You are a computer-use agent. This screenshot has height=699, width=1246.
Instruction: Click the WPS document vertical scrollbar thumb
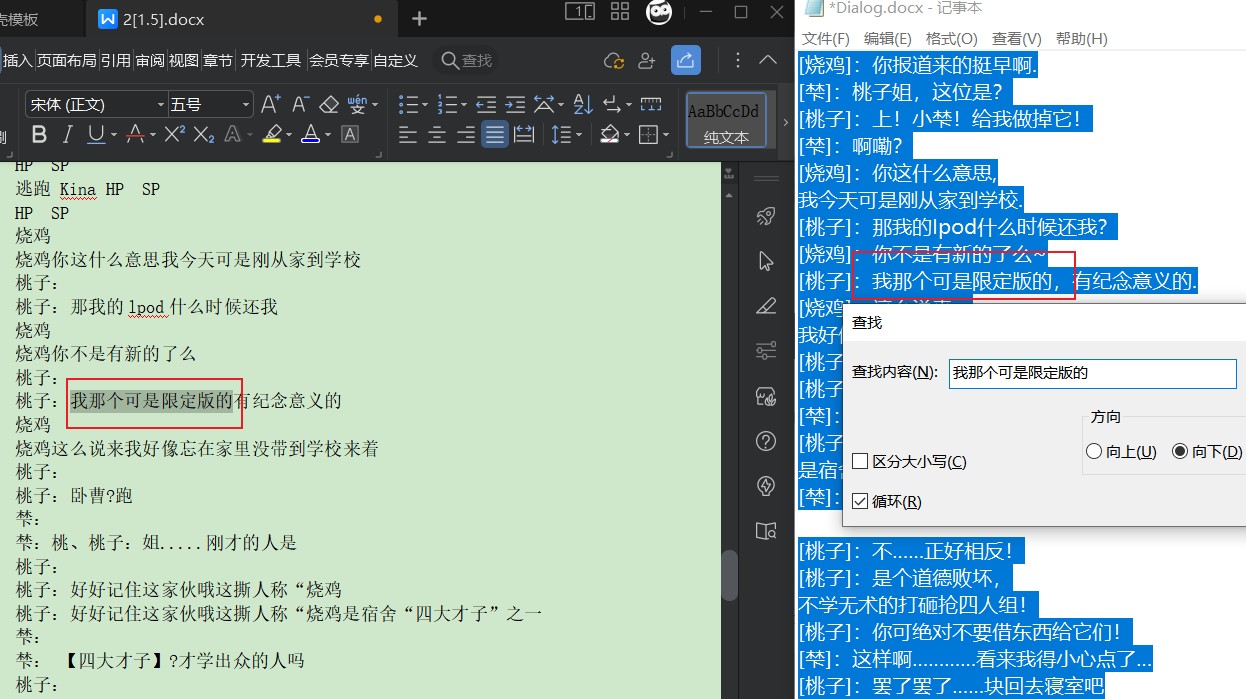730,574
